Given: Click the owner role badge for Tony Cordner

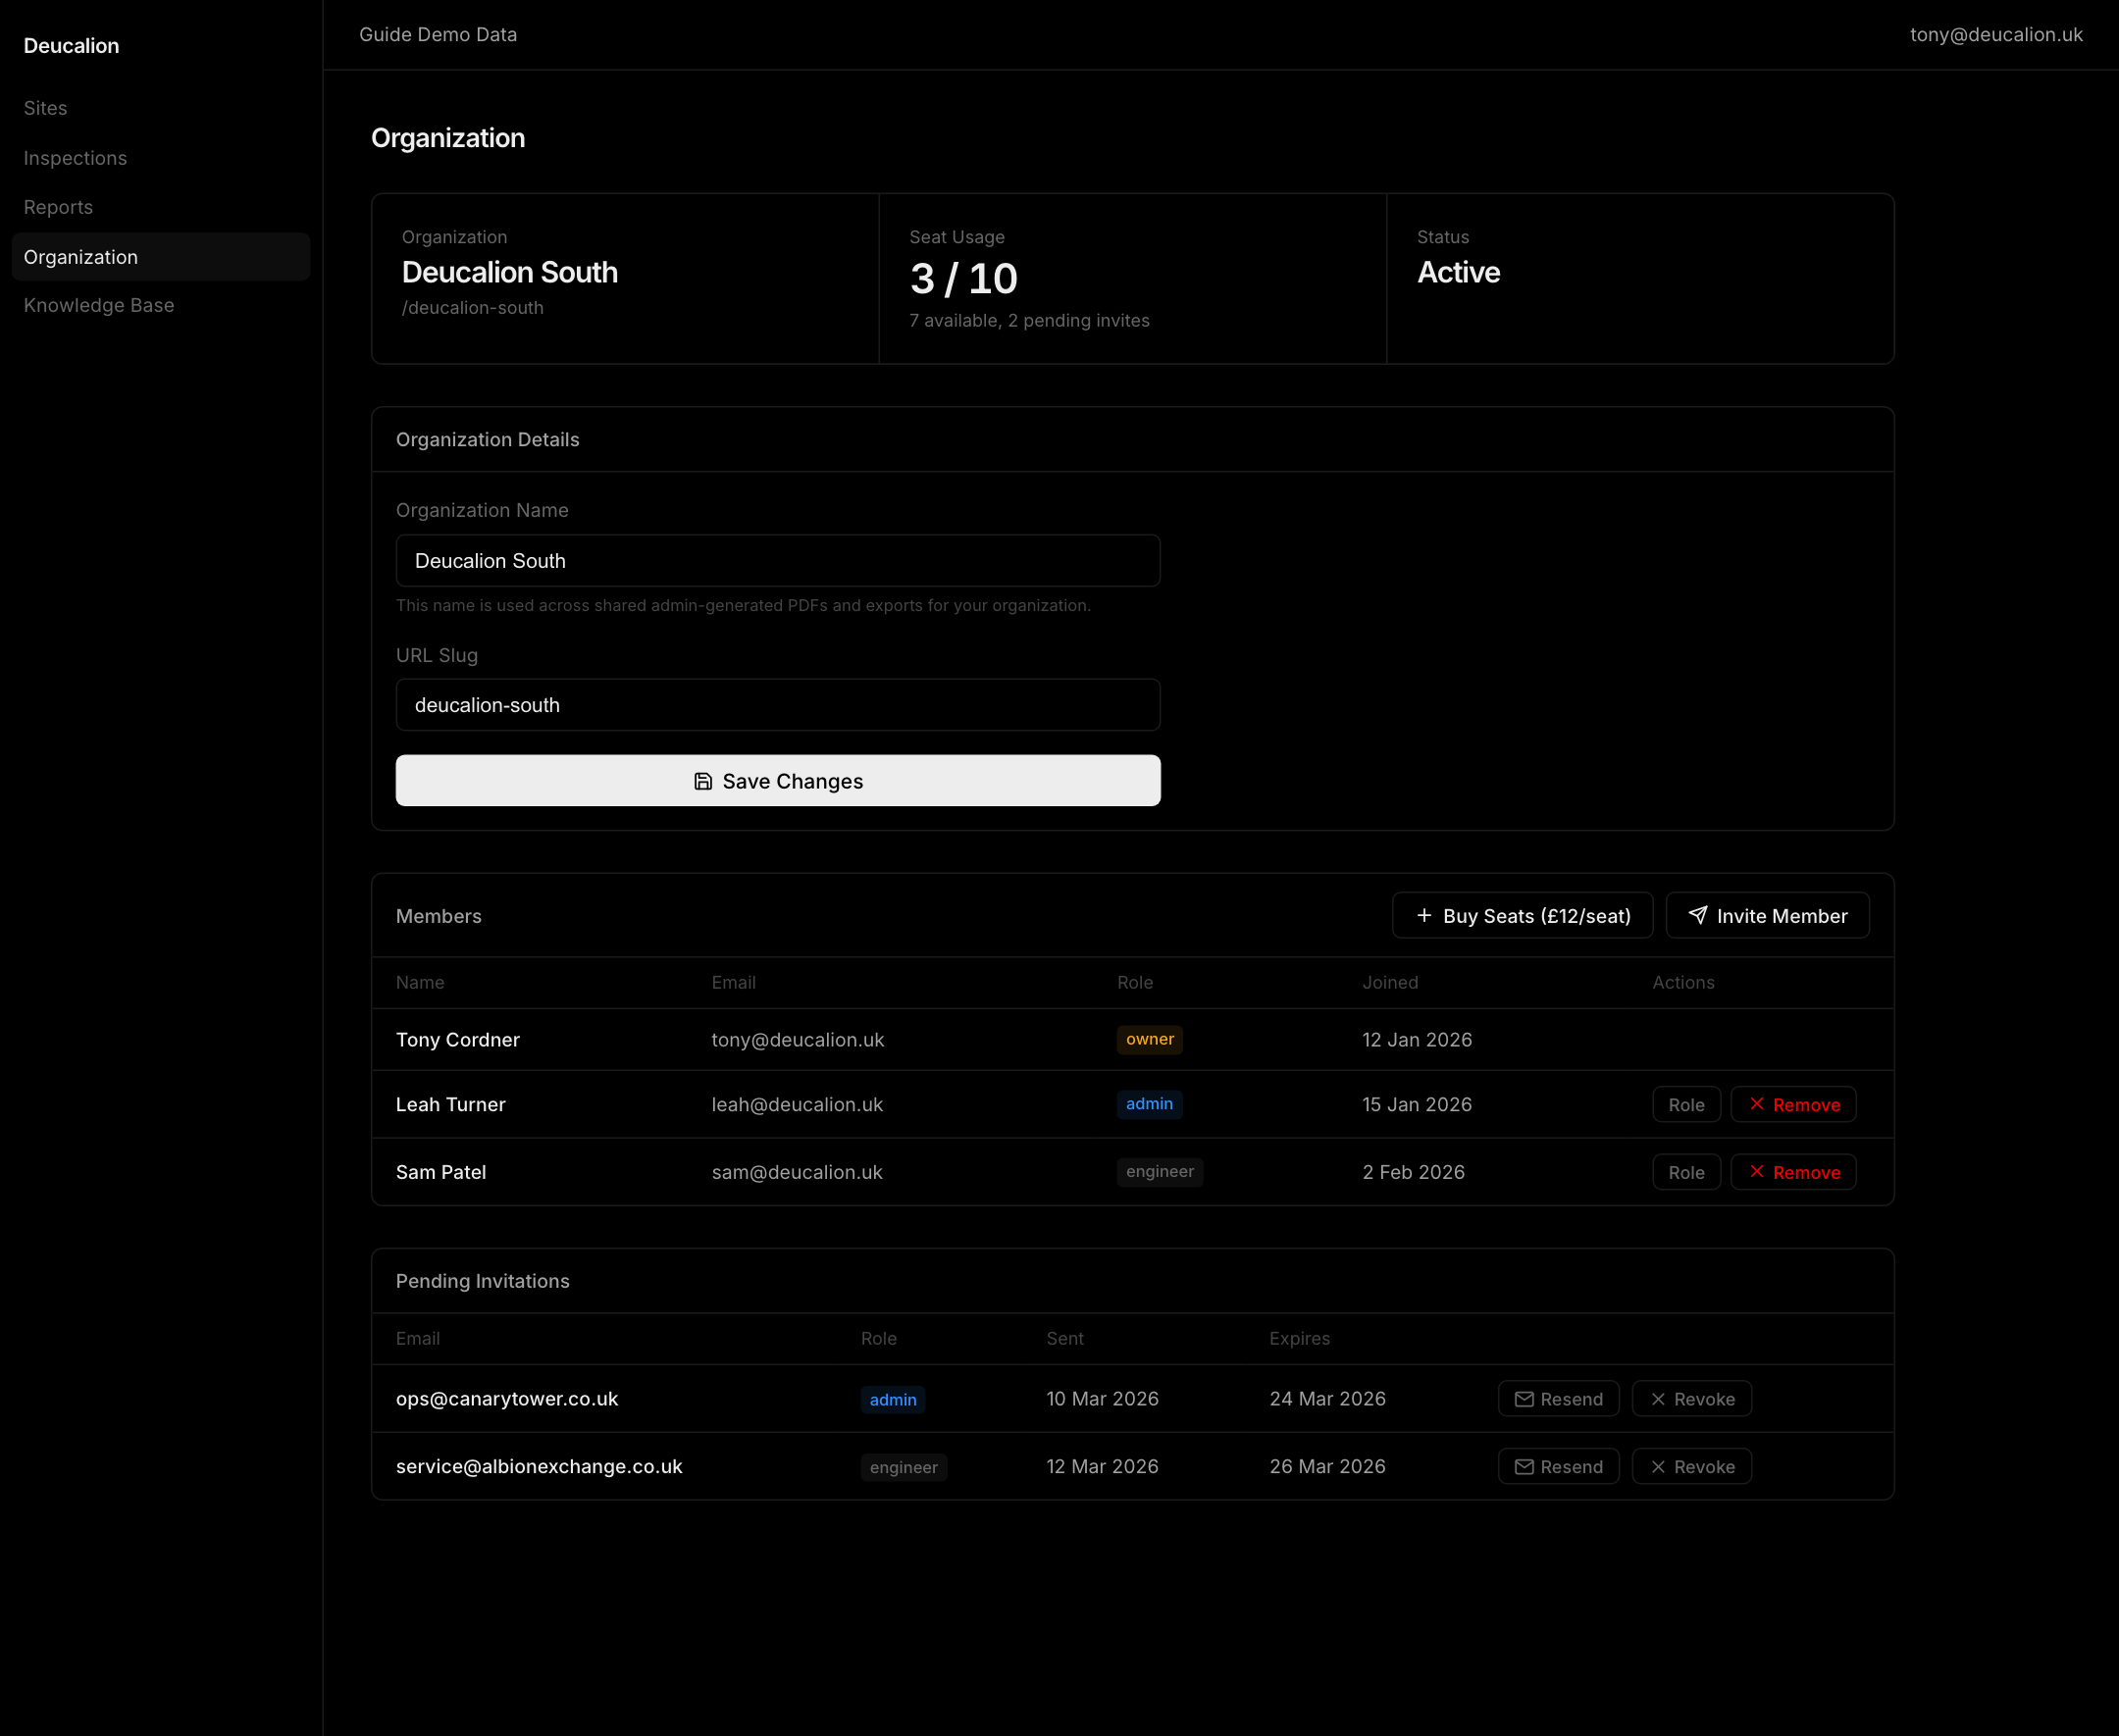Looking at the screenshot, I should [x=1149, y=1039].
